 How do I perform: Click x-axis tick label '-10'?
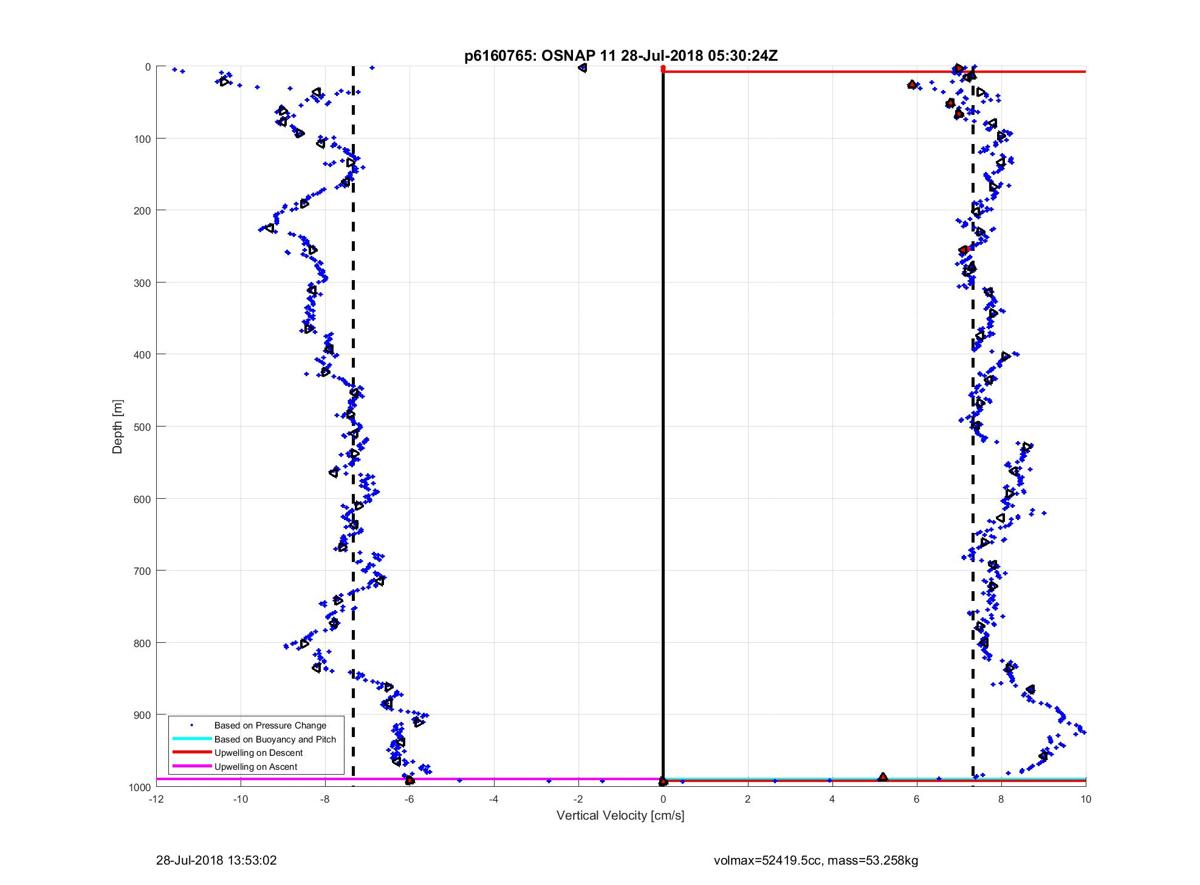click(x=240, y=799)
